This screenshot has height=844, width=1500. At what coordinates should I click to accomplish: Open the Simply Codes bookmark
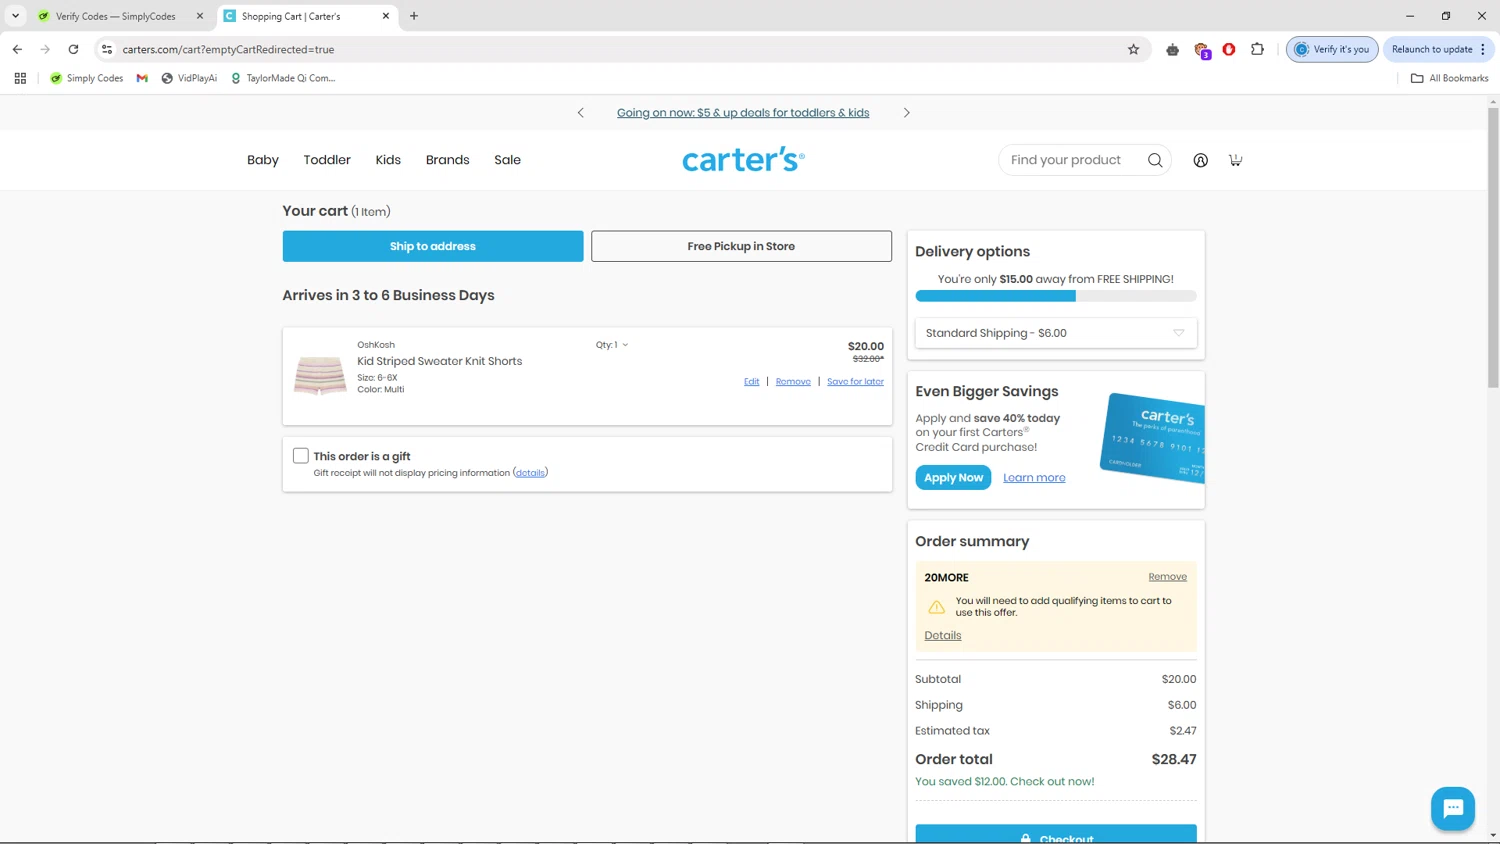pos(86,78)
